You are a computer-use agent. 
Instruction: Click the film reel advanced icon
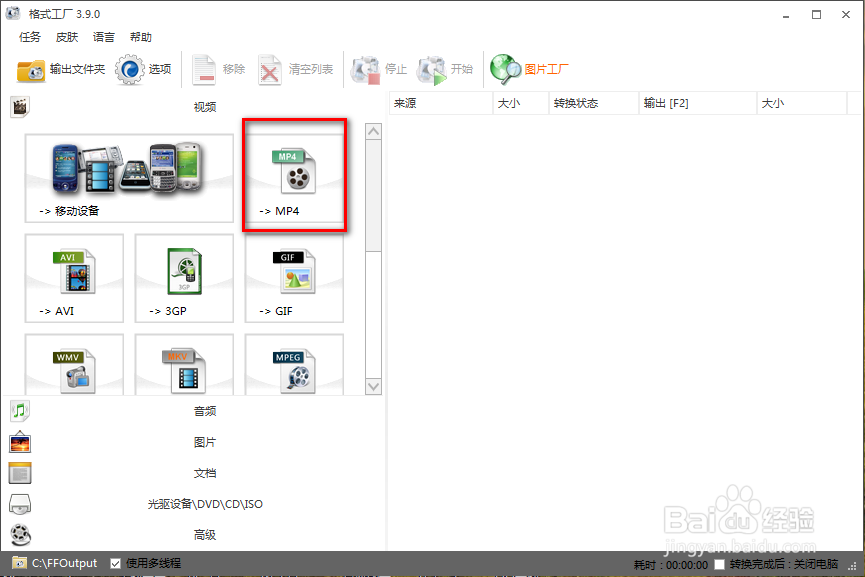[x=20, y=535]
